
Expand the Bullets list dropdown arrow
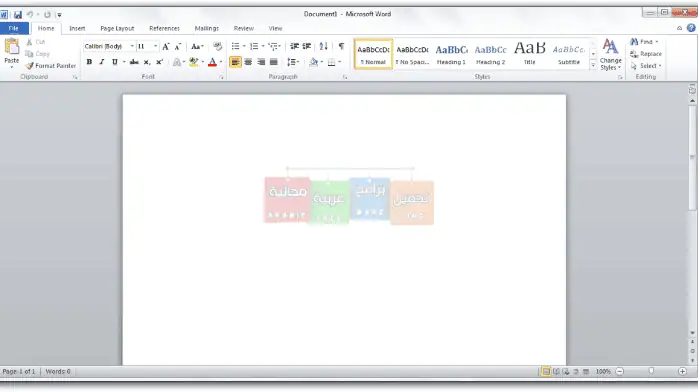point(244,46)
